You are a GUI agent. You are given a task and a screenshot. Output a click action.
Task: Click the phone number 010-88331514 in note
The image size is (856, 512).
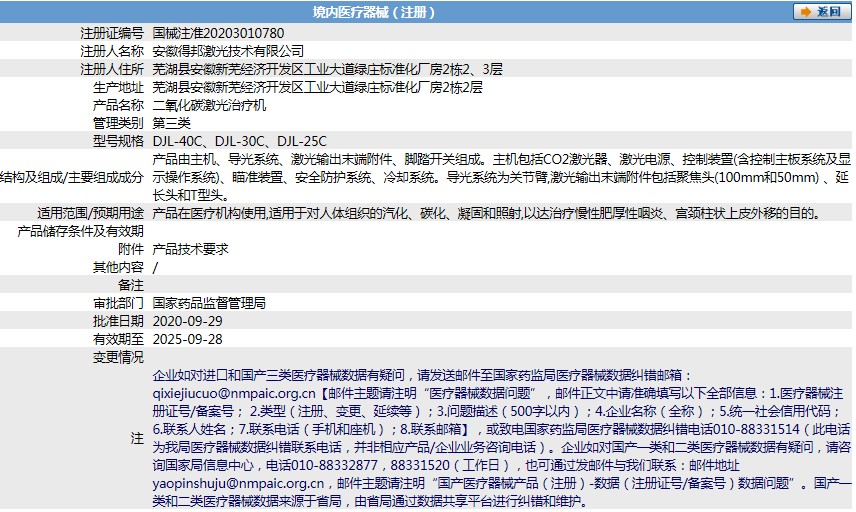click(x=754, y=430)
